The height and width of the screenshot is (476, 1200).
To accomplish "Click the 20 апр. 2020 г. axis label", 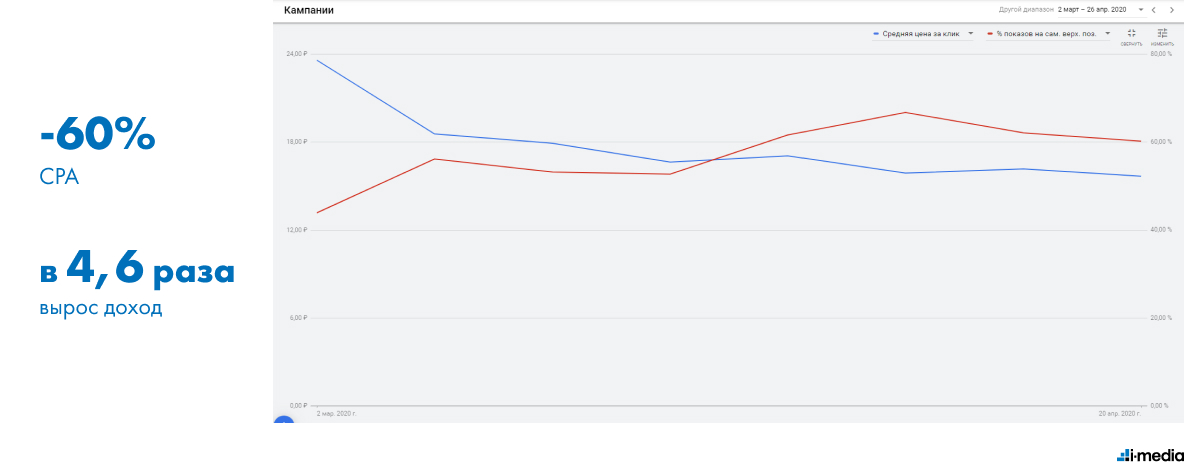I will [x=1119, y=413].
